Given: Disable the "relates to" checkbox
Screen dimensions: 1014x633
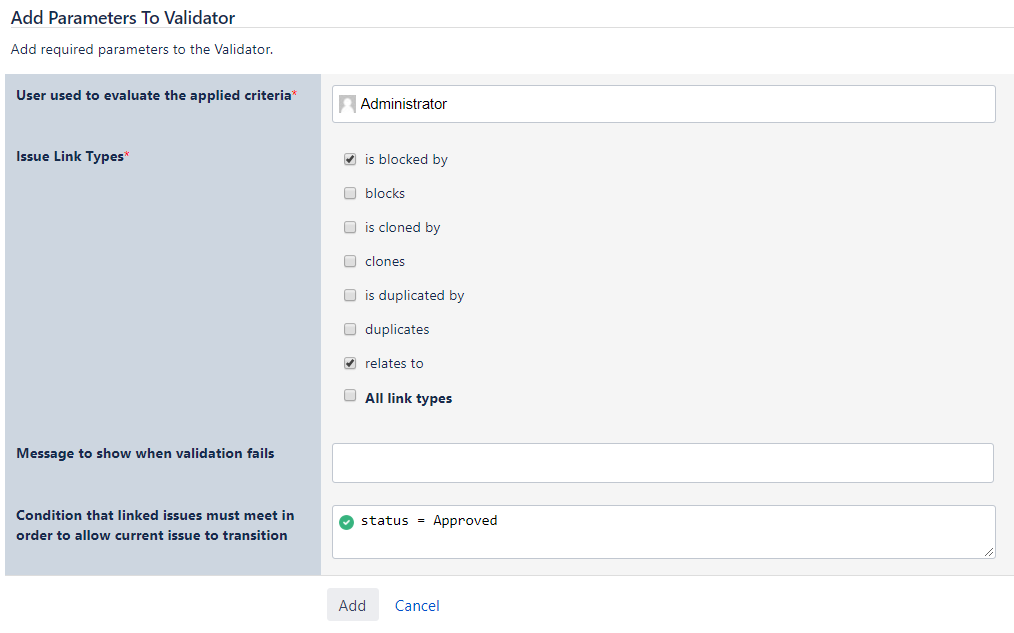Looking at the screenshot, I should coord(350,363).
